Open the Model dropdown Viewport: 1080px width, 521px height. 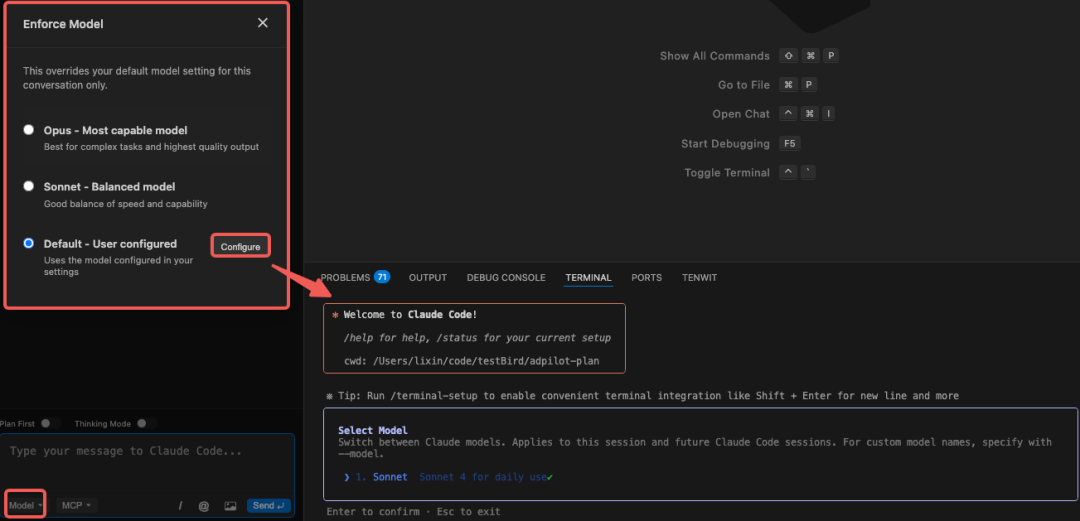point(26,505)
